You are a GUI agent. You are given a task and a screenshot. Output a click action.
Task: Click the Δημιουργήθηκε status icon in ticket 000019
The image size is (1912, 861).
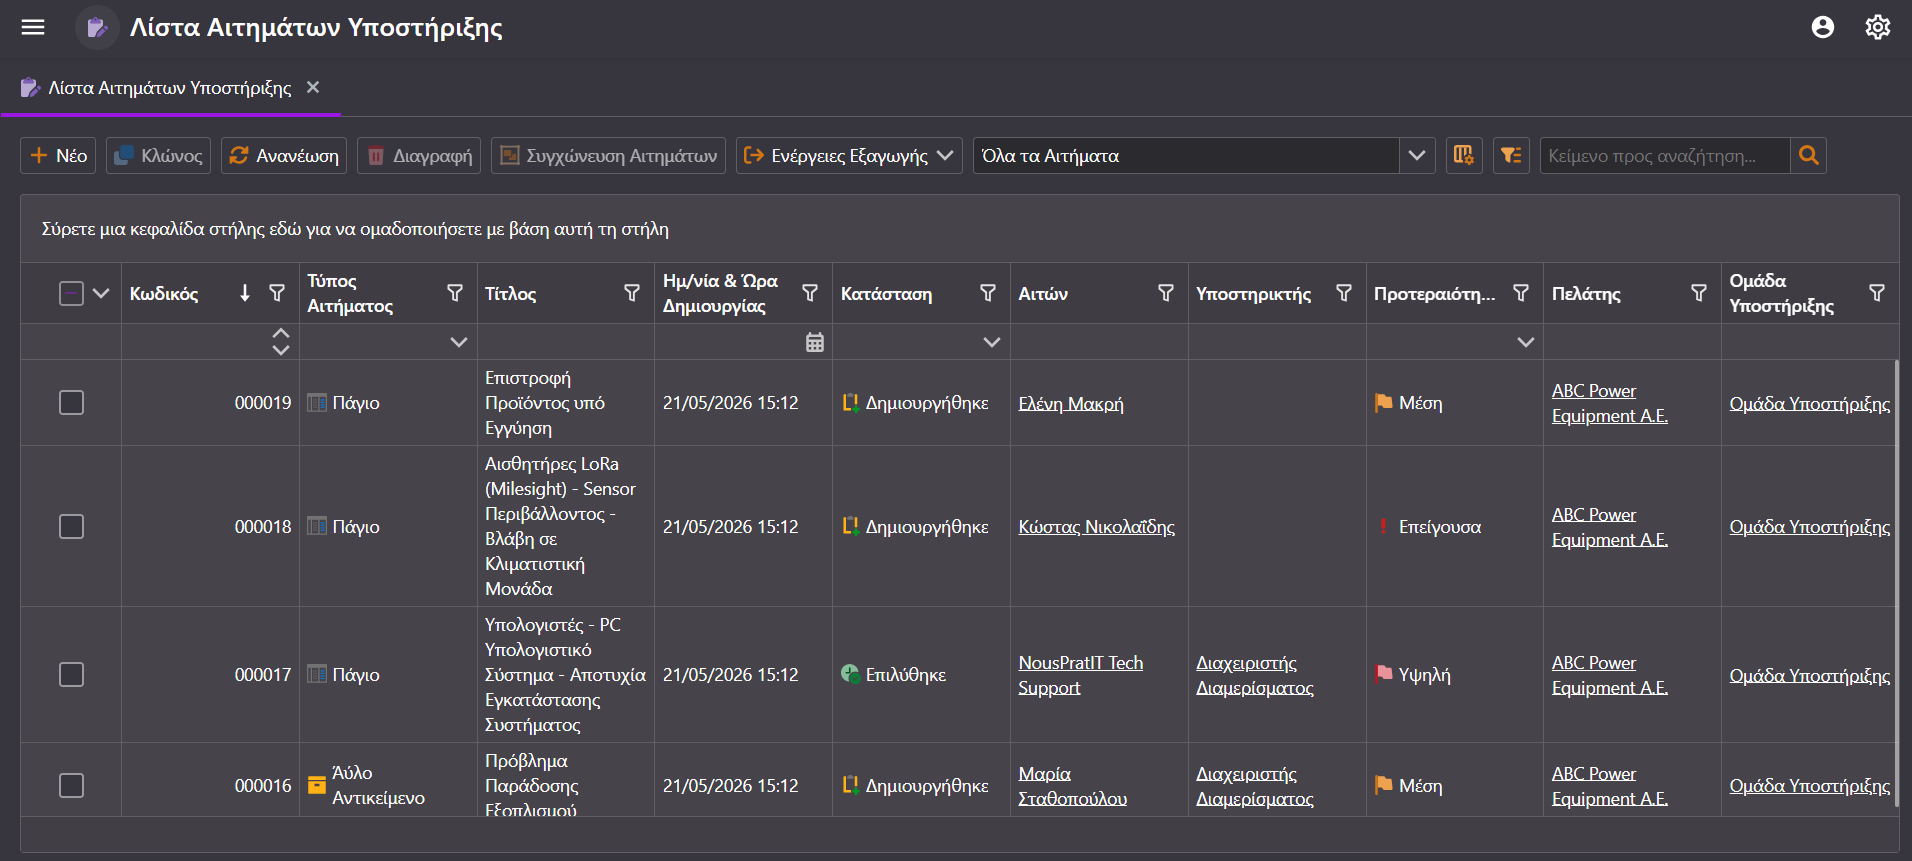[x=850, y=403]
